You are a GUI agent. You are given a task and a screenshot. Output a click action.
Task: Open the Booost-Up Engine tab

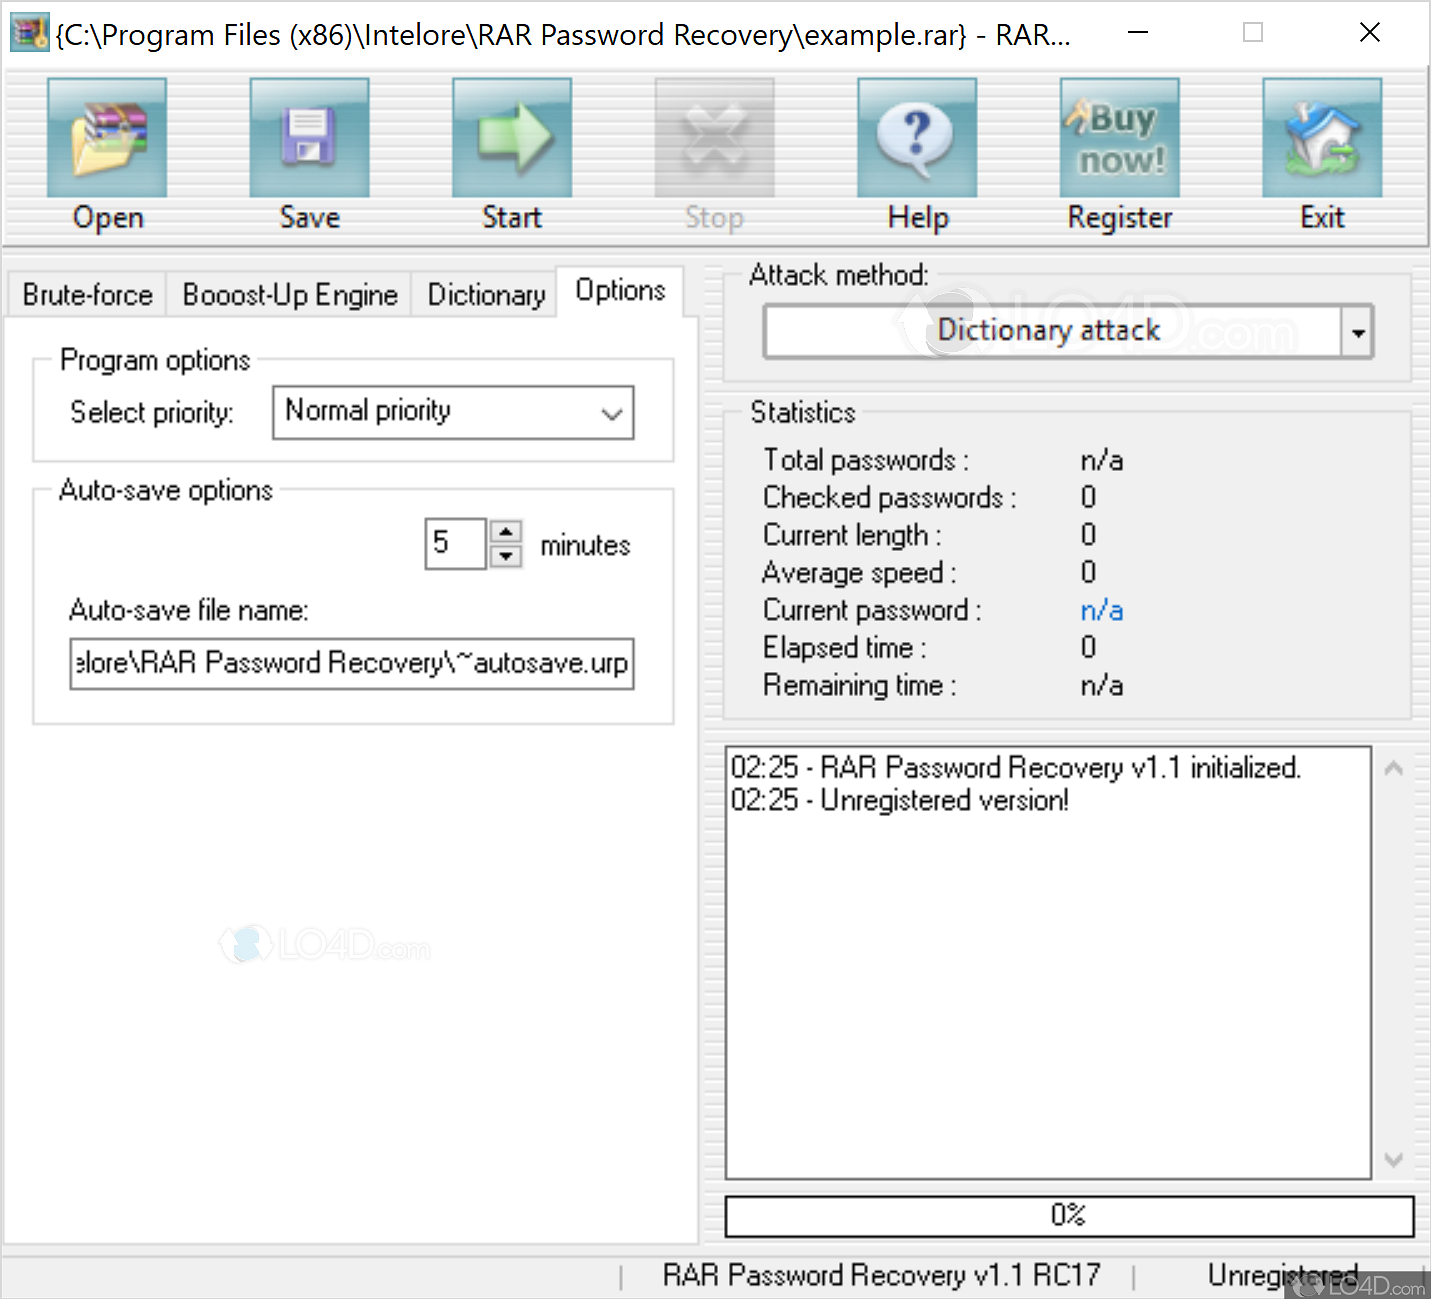(289, 295)
